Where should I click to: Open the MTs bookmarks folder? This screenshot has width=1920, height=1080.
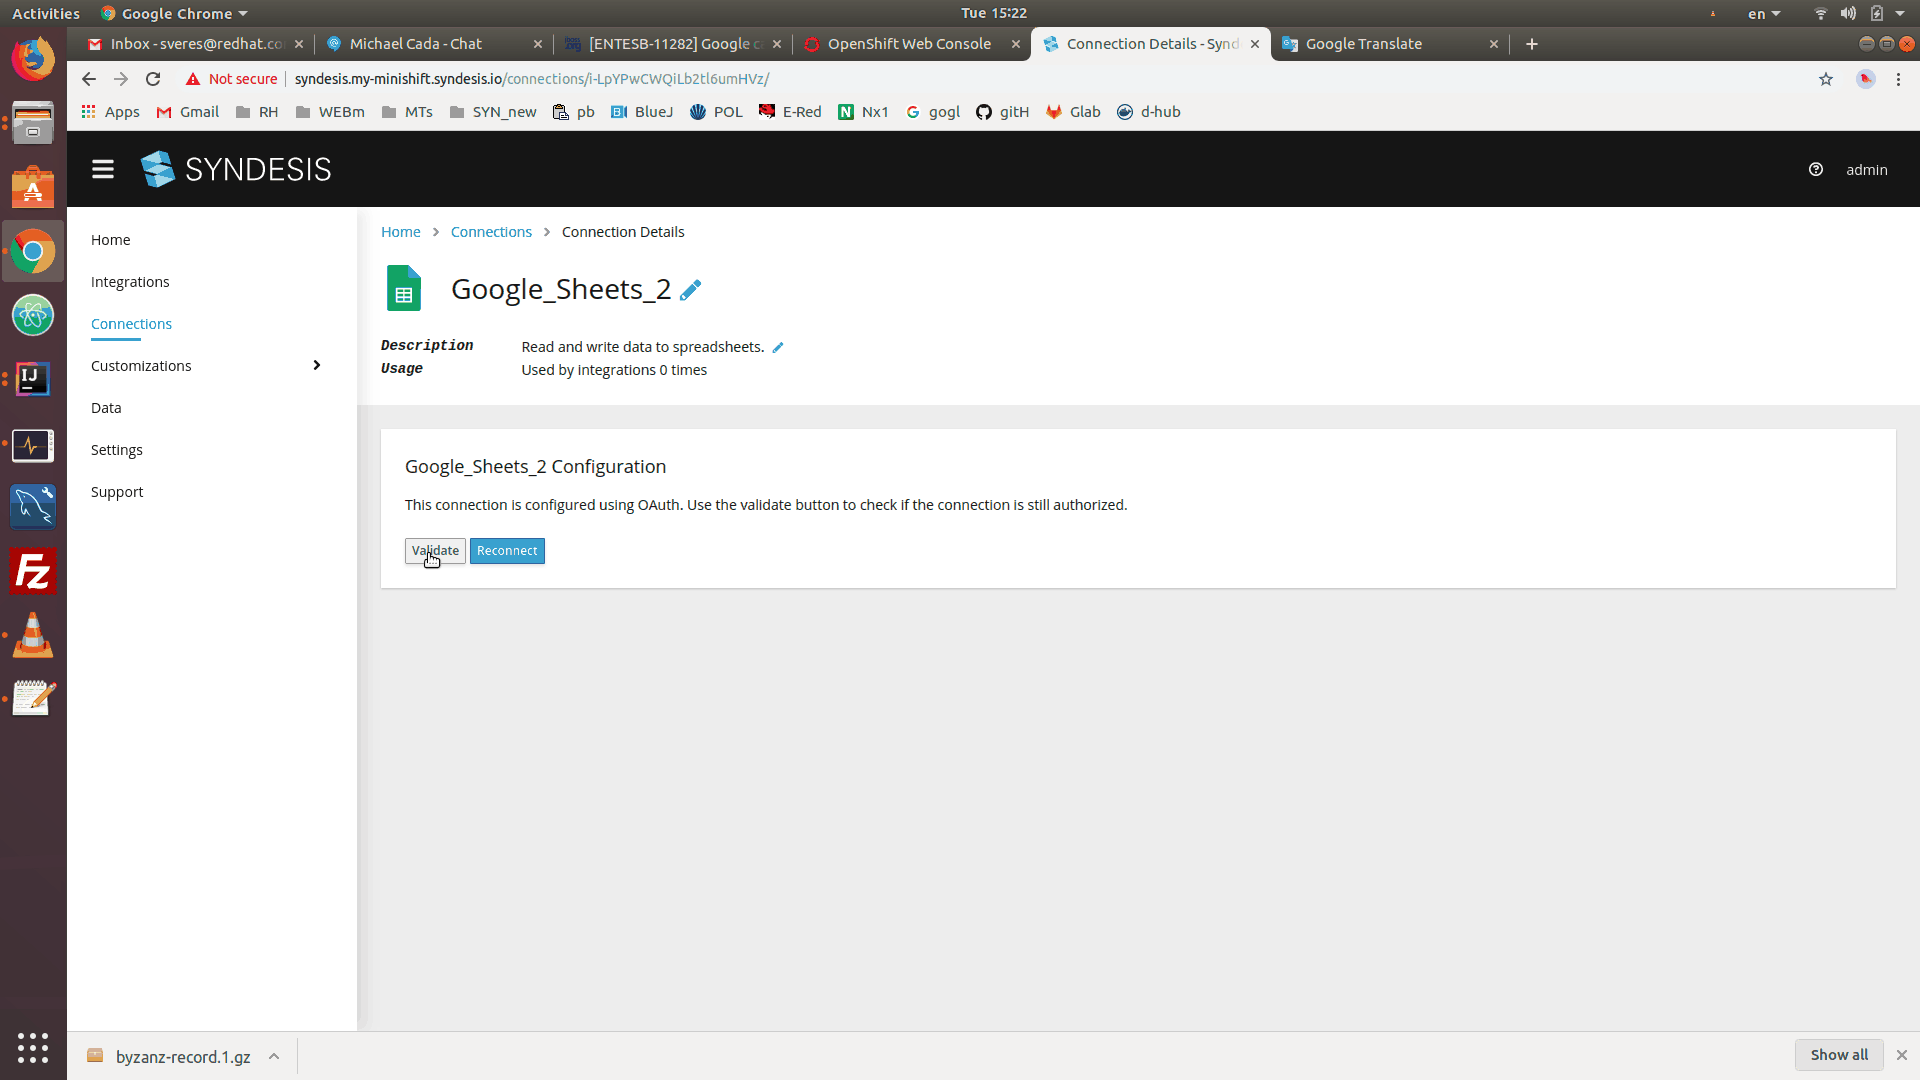point(407,112)
